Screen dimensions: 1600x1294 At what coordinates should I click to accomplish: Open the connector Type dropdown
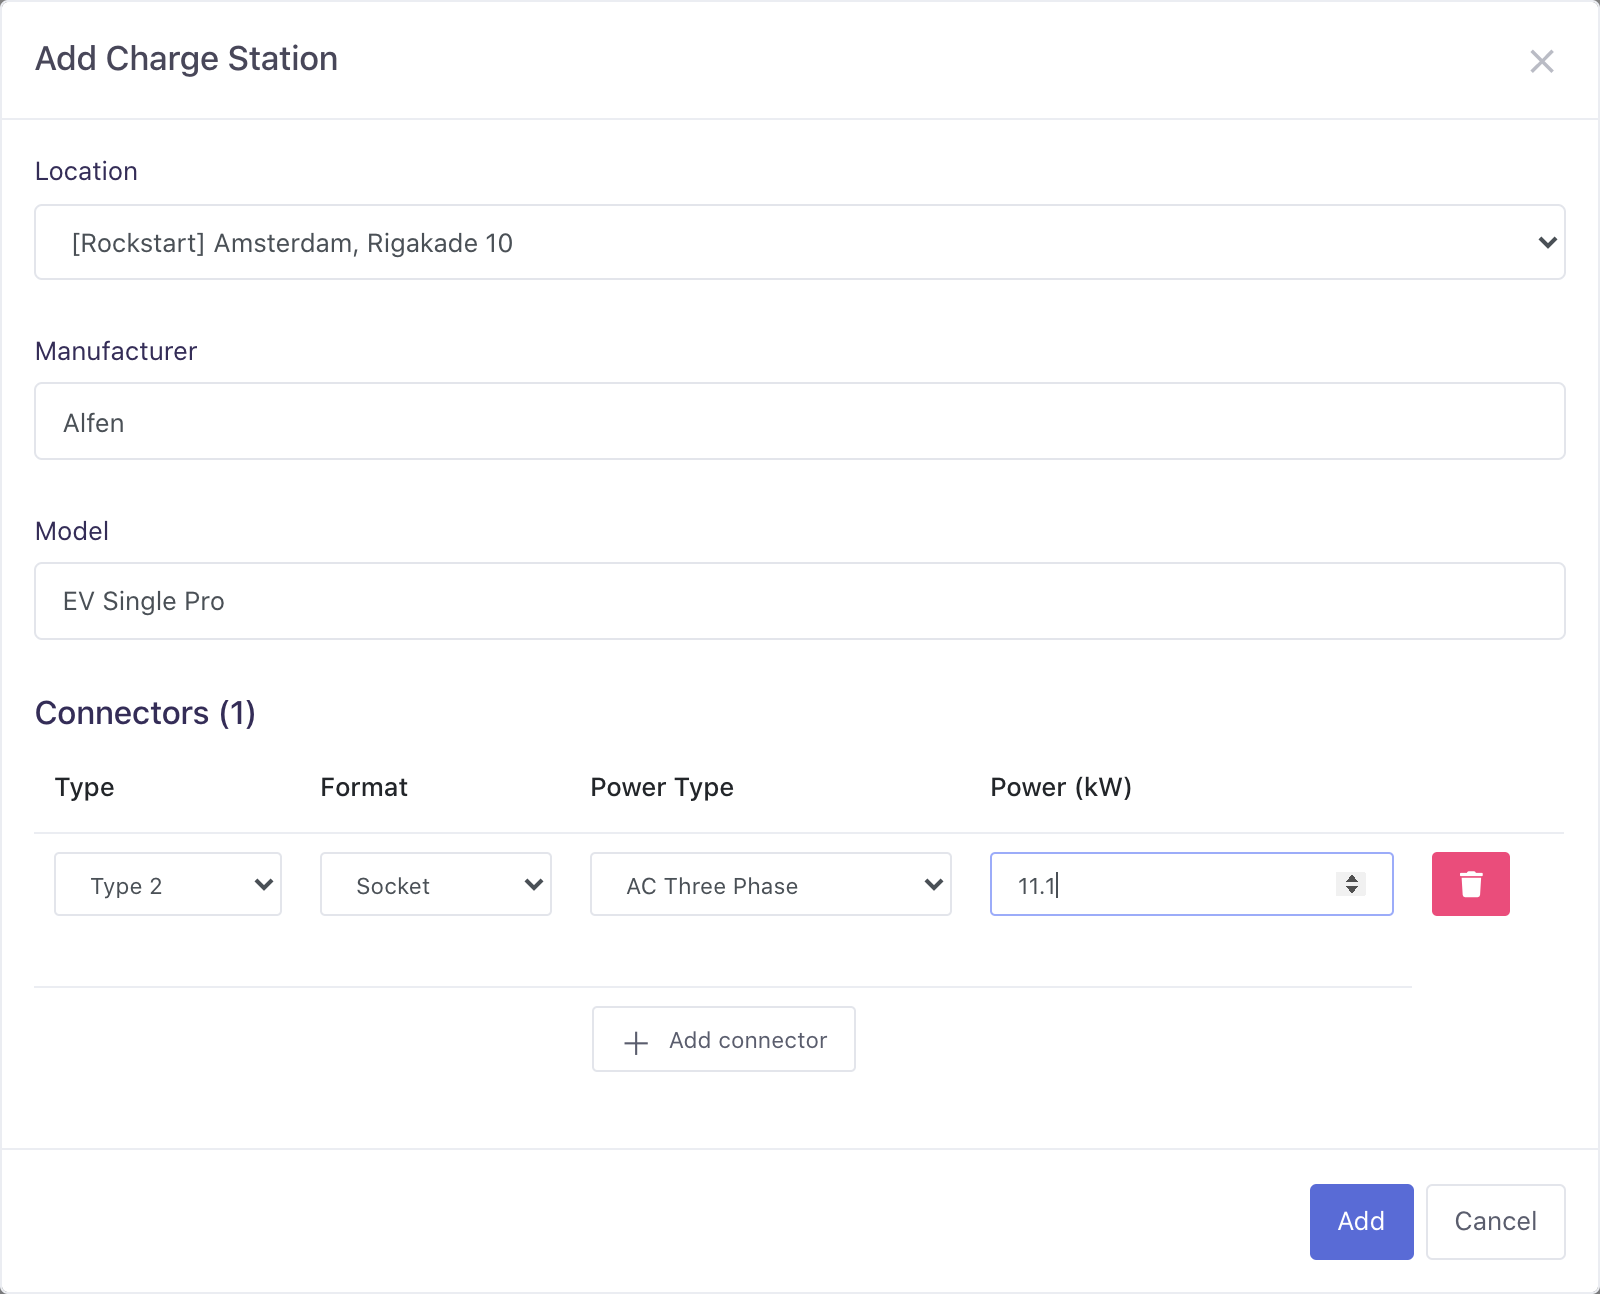coord(168,884)
